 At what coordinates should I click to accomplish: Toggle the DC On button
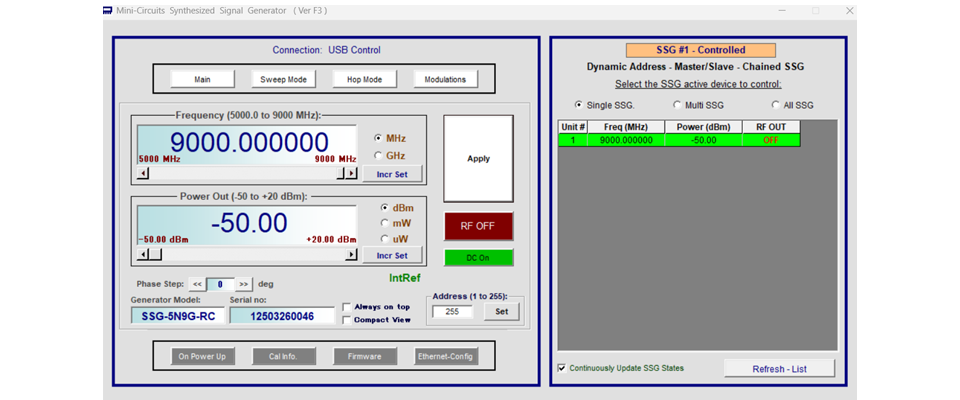point(478,258)
